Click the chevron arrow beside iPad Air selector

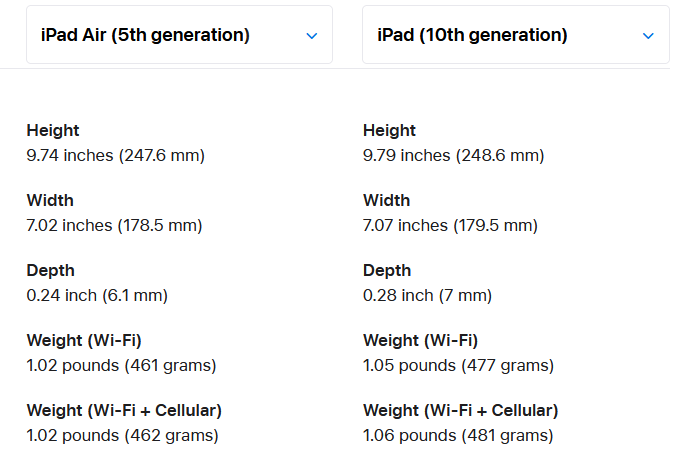[x=311, y=36]
